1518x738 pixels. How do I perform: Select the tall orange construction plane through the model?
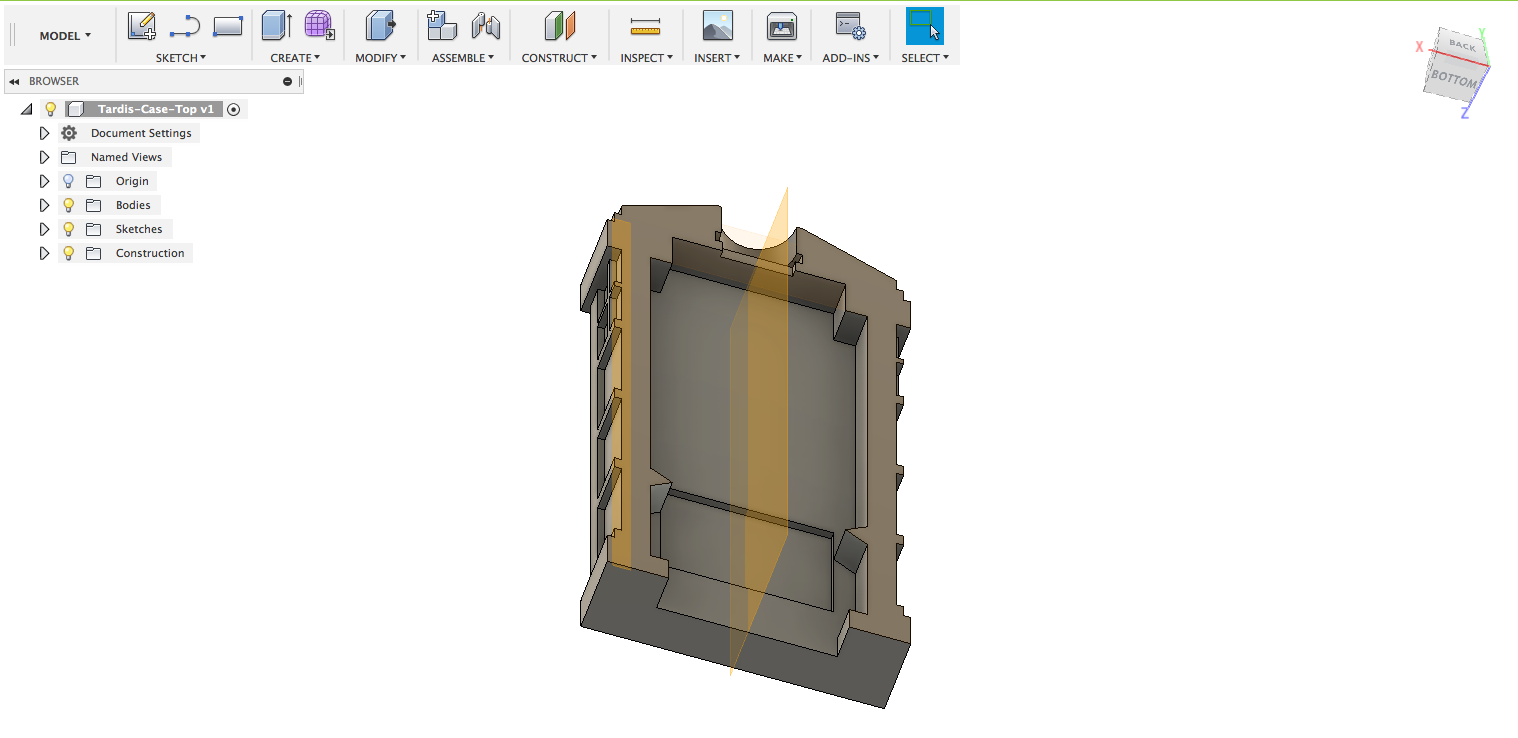(768, 430)
